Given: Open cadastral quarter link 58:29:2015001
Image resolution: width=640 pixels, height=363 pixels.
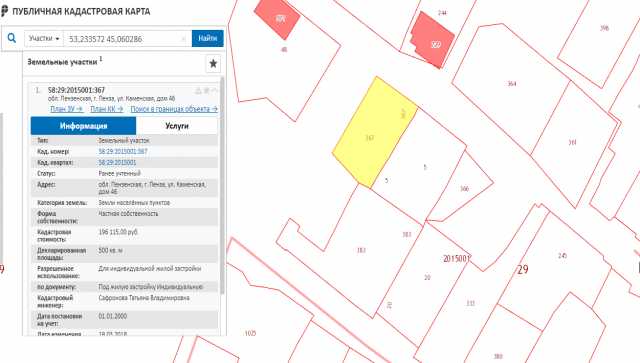Looking at the screenshot, I should point(117,163).
